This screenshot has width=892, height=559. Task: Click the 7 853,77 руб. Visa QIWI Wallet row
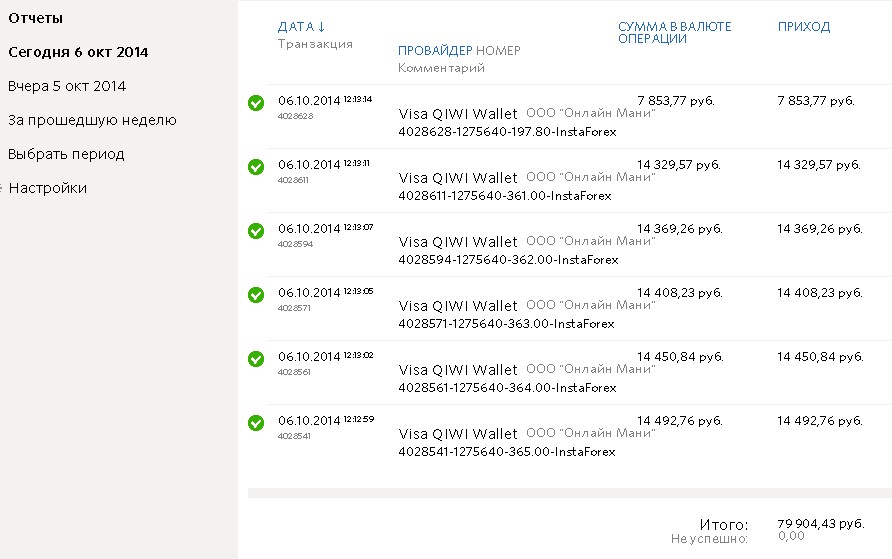click(458, 114)
